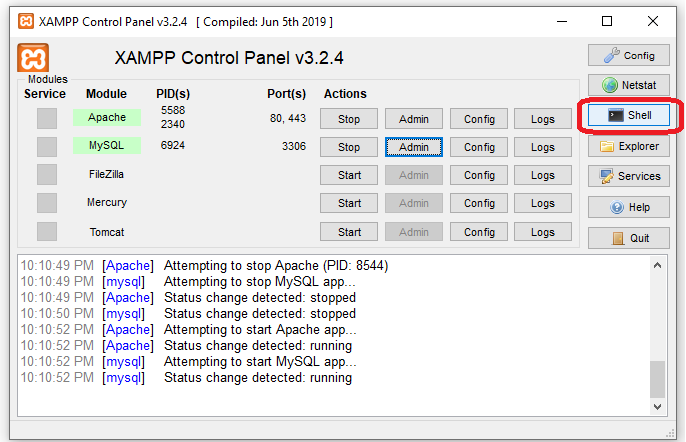Open the Mercury Config menu
686x442 pixels.
479,203
